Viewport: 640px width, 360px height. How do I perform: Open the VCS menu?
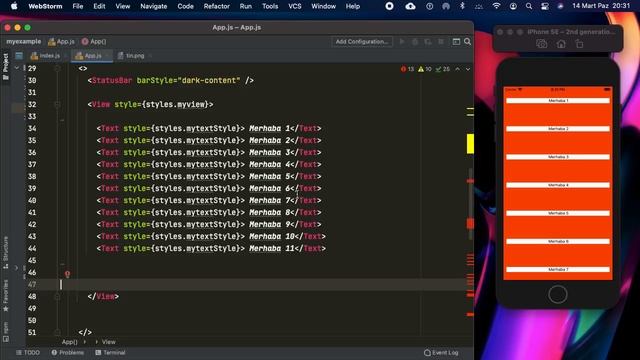pyautogui.click(x=295, y=6)
